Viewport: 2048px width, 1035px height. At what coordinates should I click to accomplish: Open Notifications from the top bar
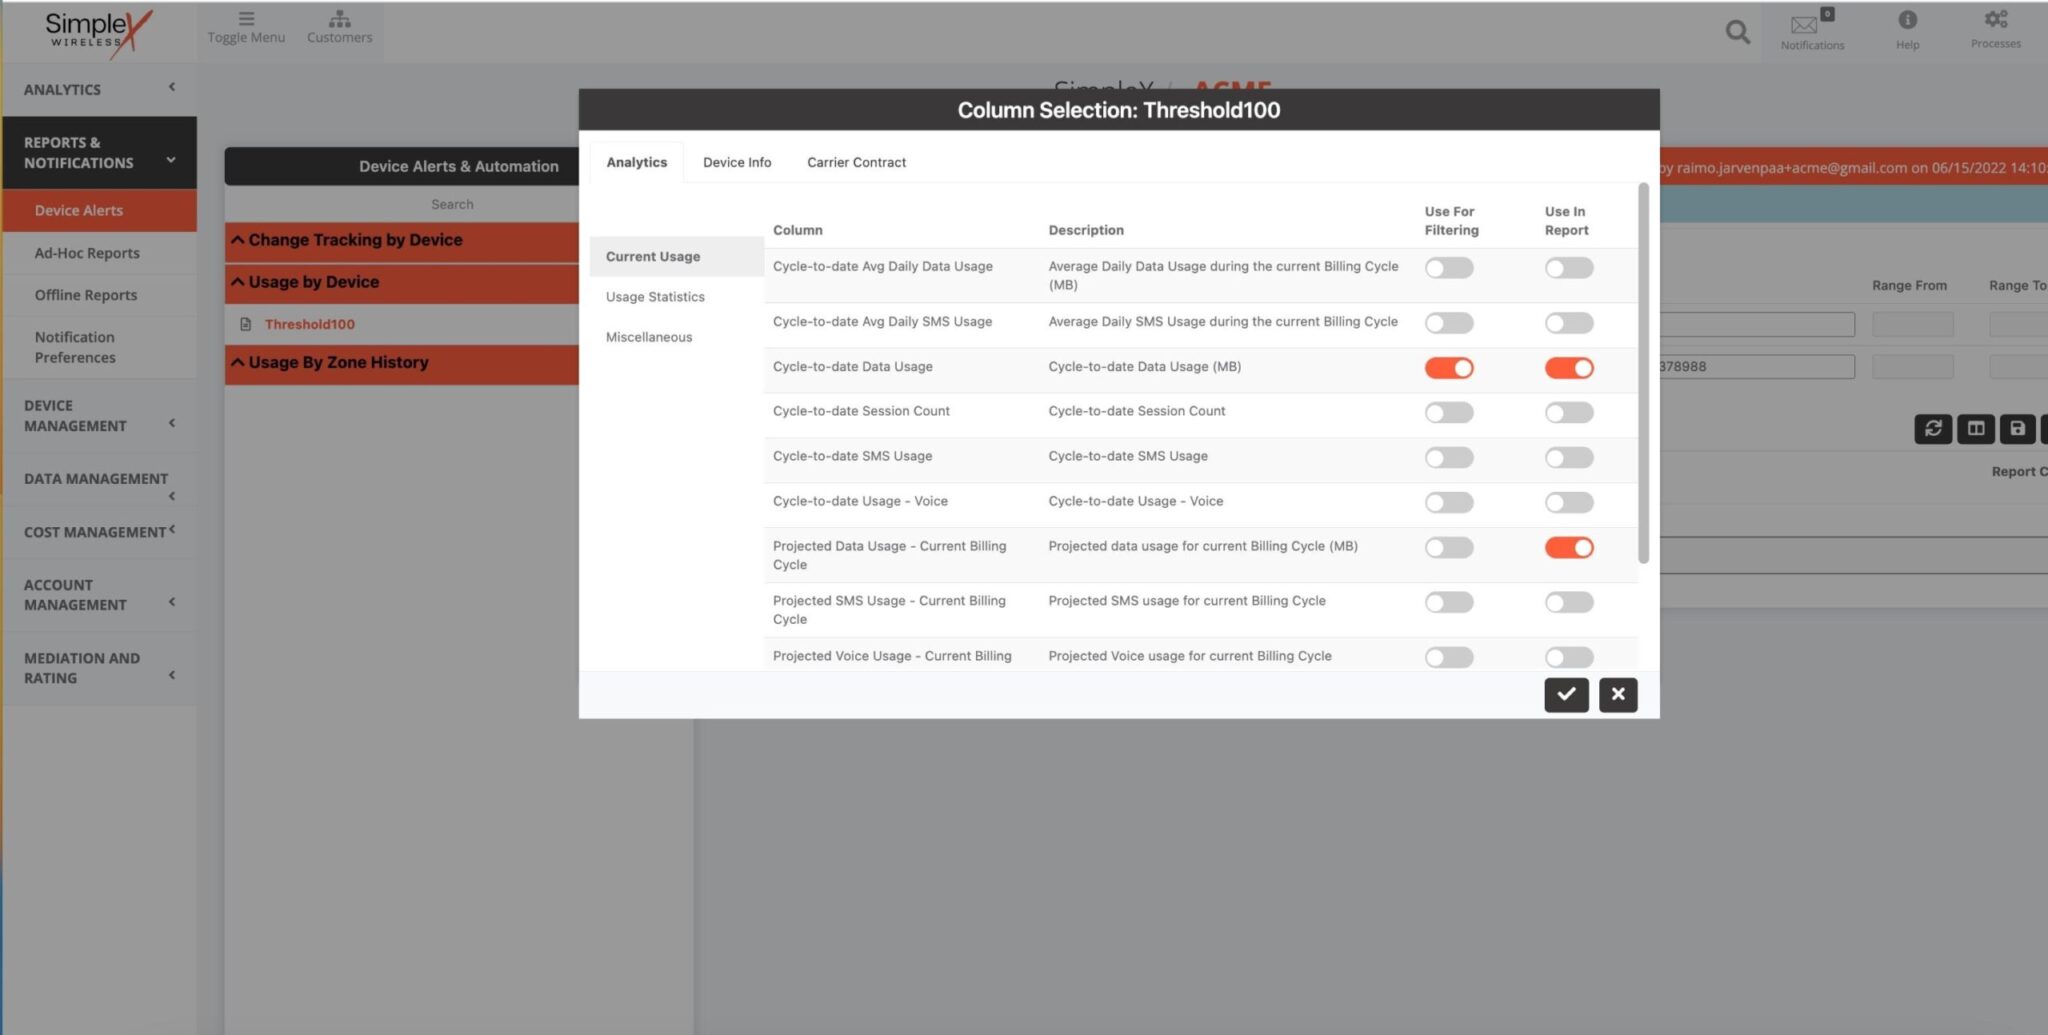click(1812, 30)
